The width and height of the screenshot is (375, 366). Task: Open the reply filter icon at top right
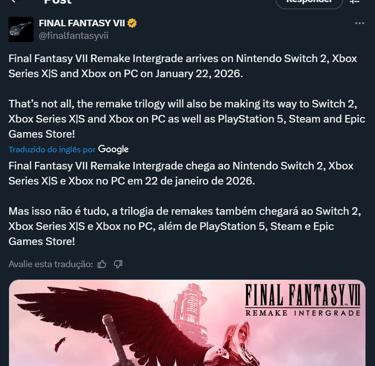tap(355, 2)
